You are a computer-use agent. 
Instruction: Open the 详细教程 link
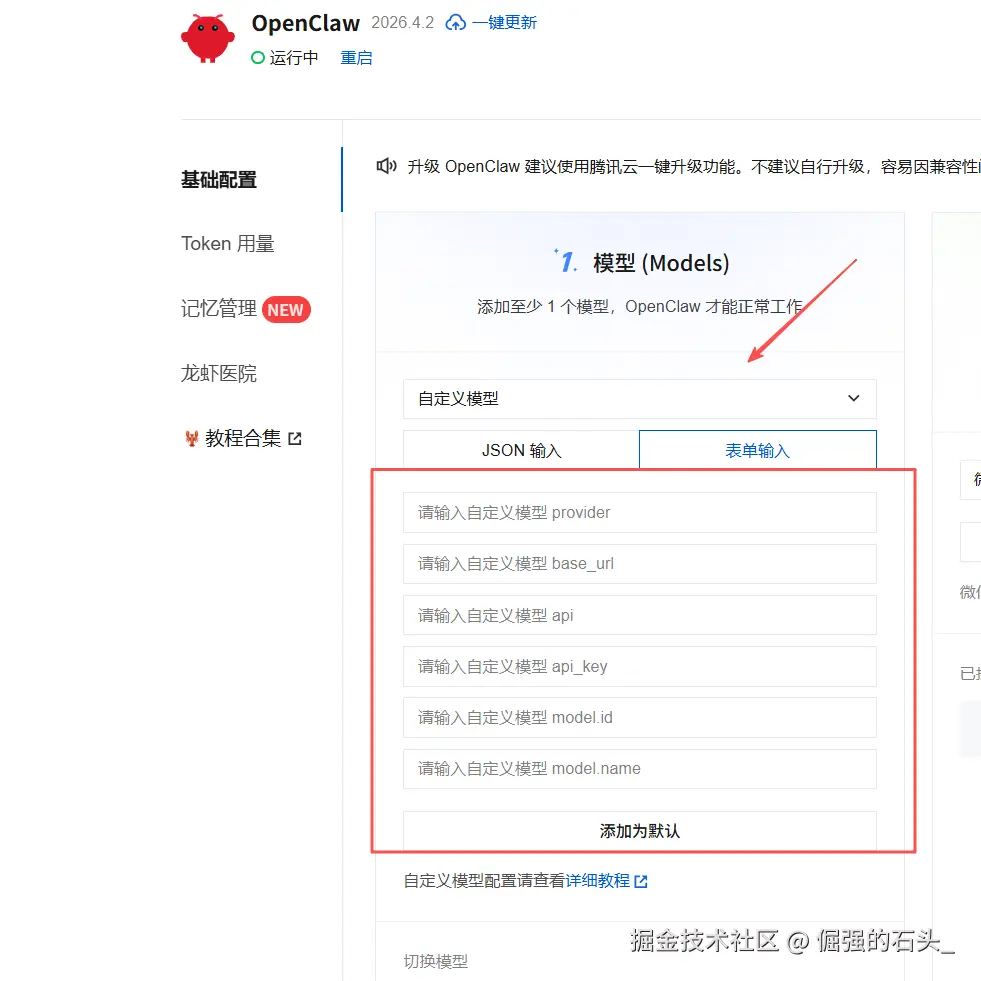[x=597, y=880]
